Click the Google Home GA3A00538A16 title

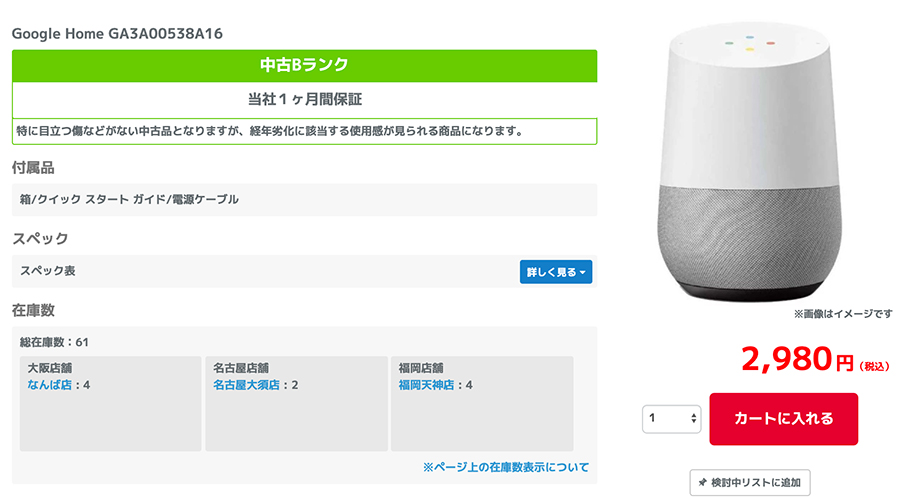tap(117, 34)
